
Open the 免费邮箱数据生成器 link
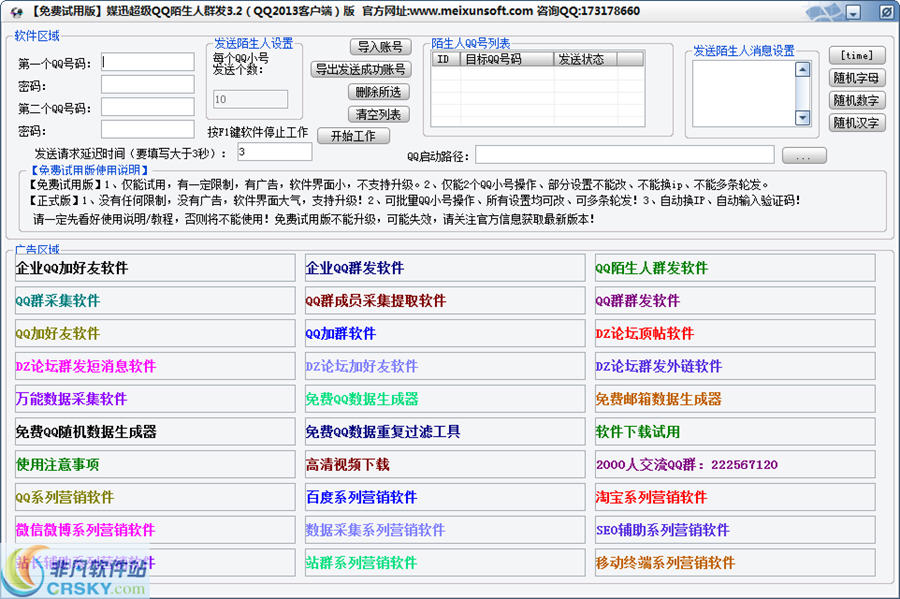(735, 399)
